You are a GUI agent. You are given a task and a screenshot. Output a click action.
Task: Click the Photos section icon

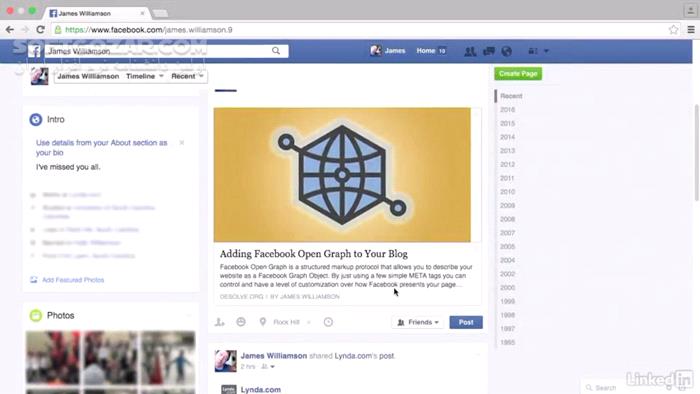(36, 315)
